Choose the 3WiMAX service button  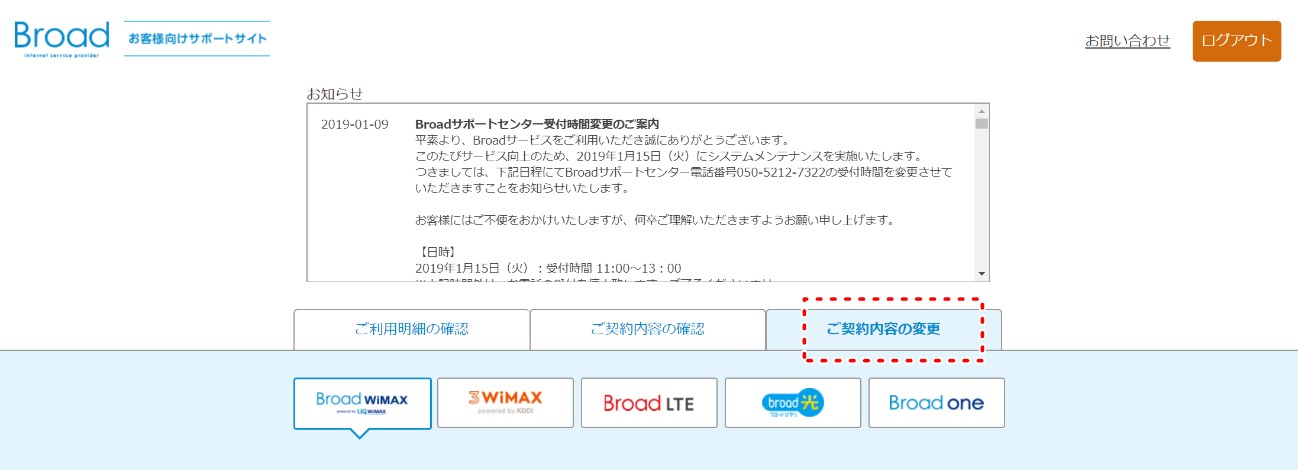tap(505, 403)
